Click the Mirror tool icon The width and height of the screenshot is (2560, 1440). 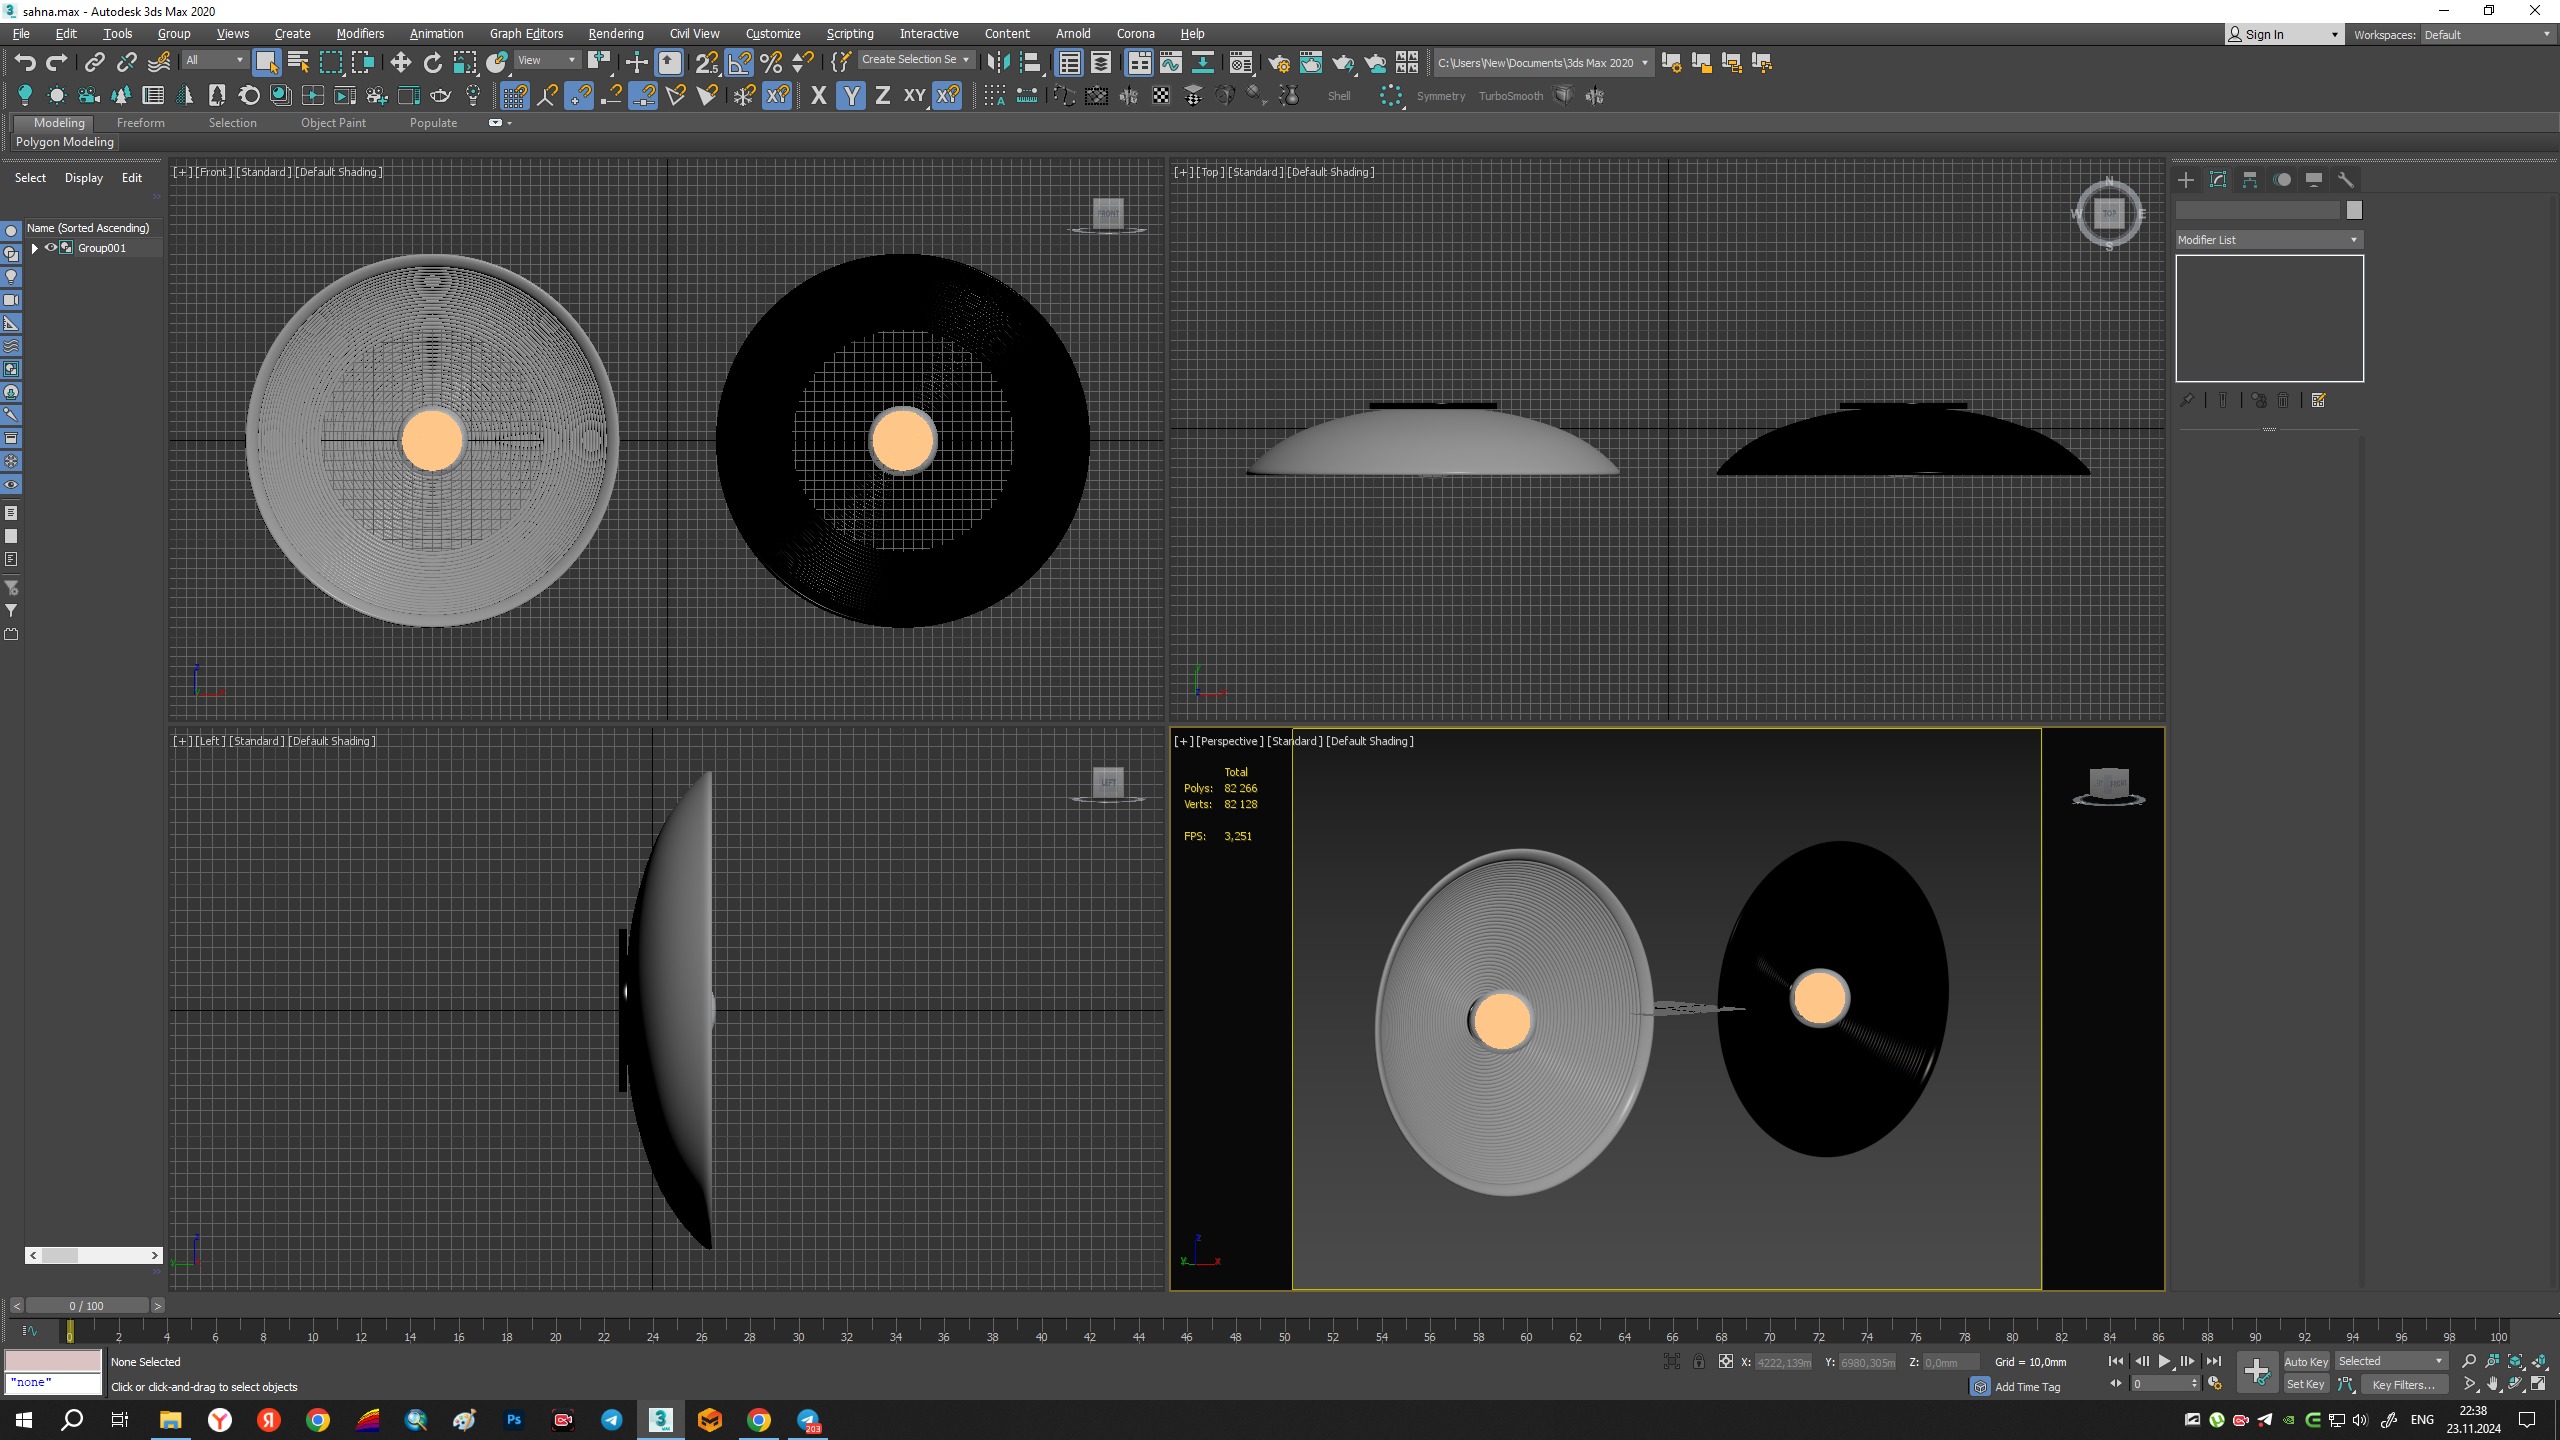tap(997, 63)
